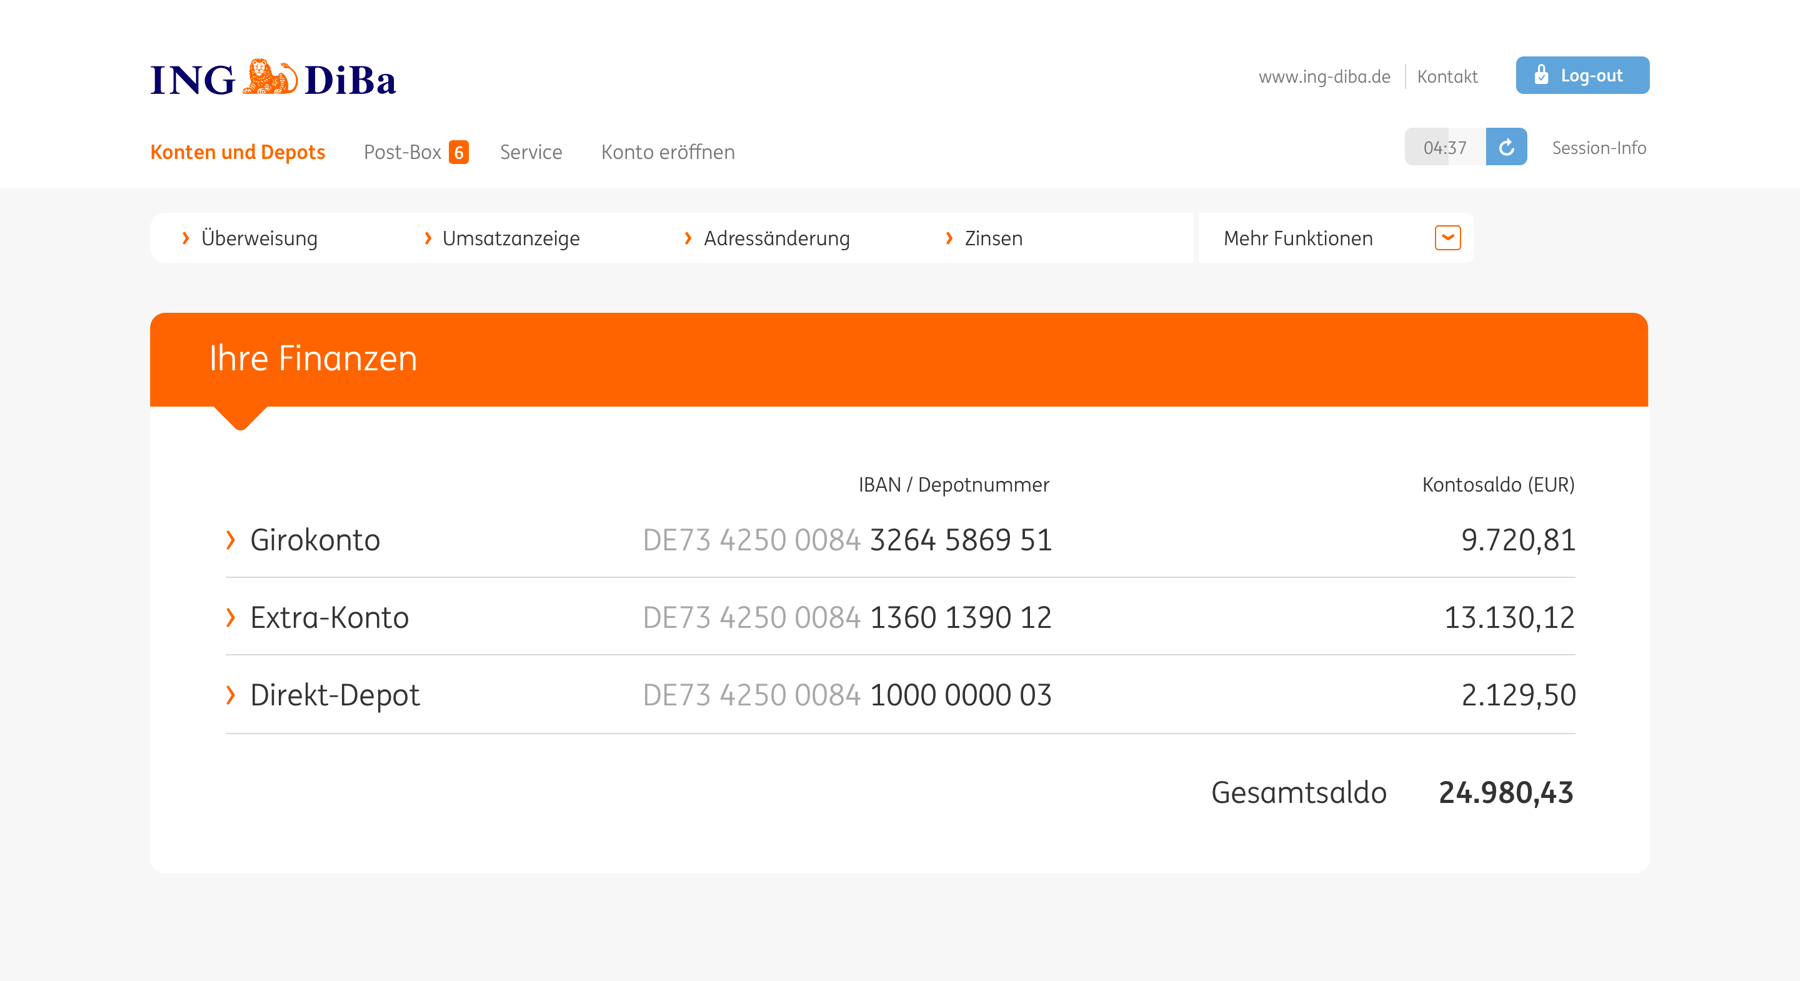Expand the Girokonto row arrow
1800x981 pixels.
pos(231,540)
